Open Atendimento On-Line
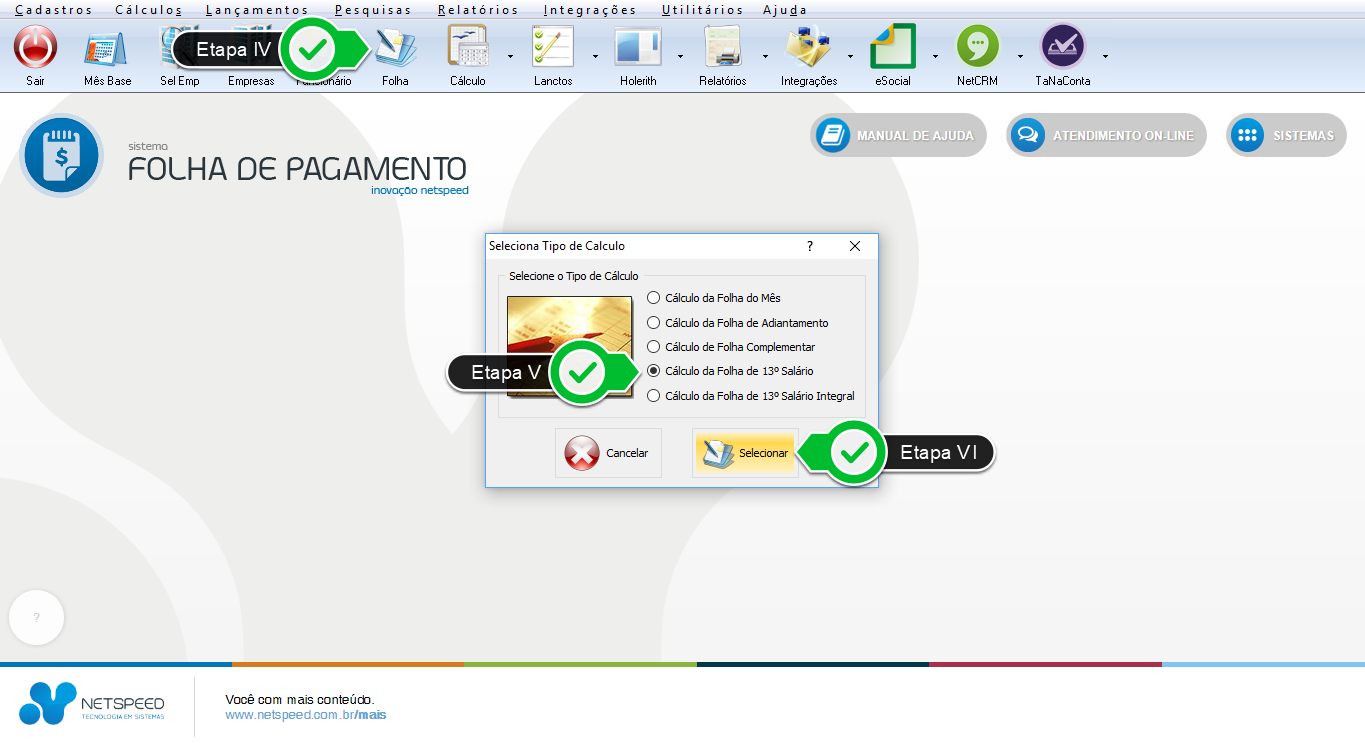 (1106, 135)
